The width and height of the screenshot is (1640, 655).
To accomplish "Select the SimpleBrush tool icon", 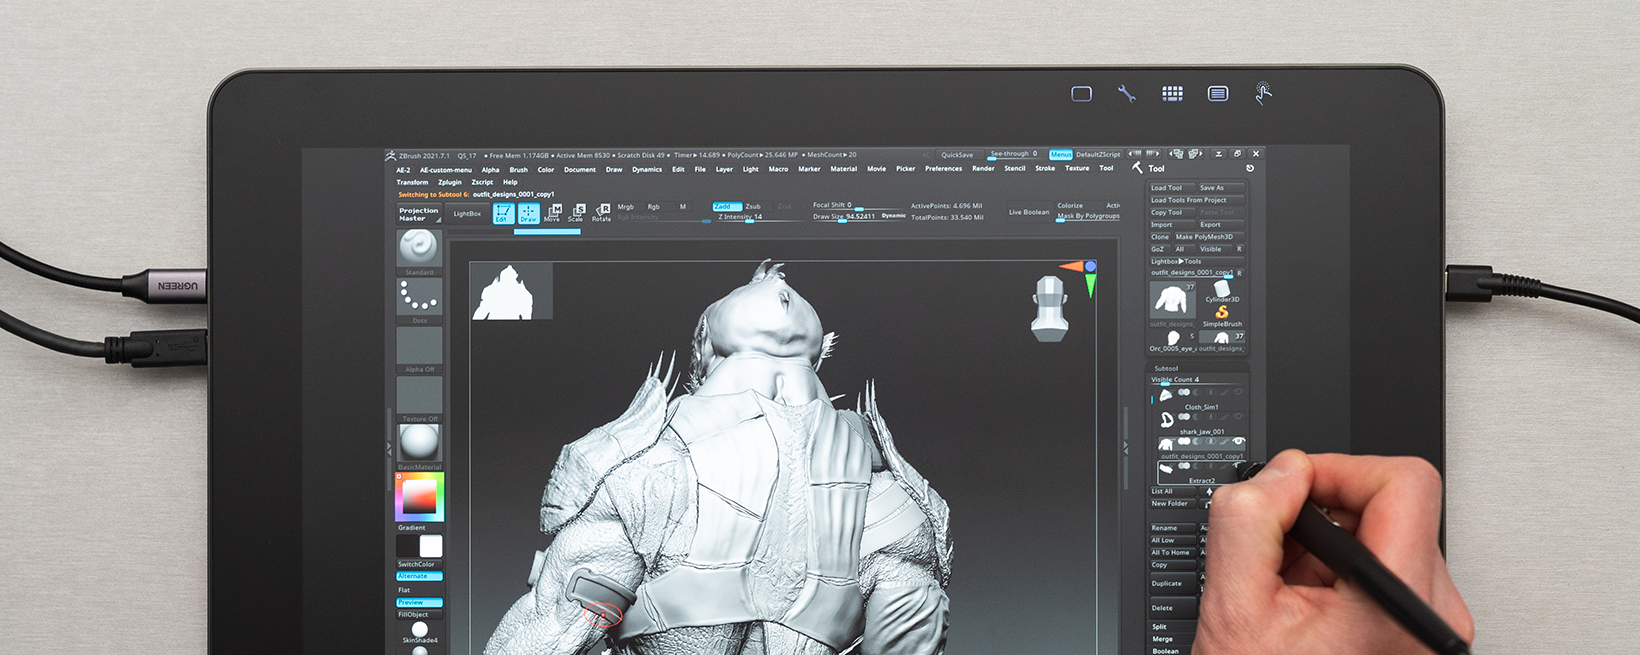I will pos(1221,314).
